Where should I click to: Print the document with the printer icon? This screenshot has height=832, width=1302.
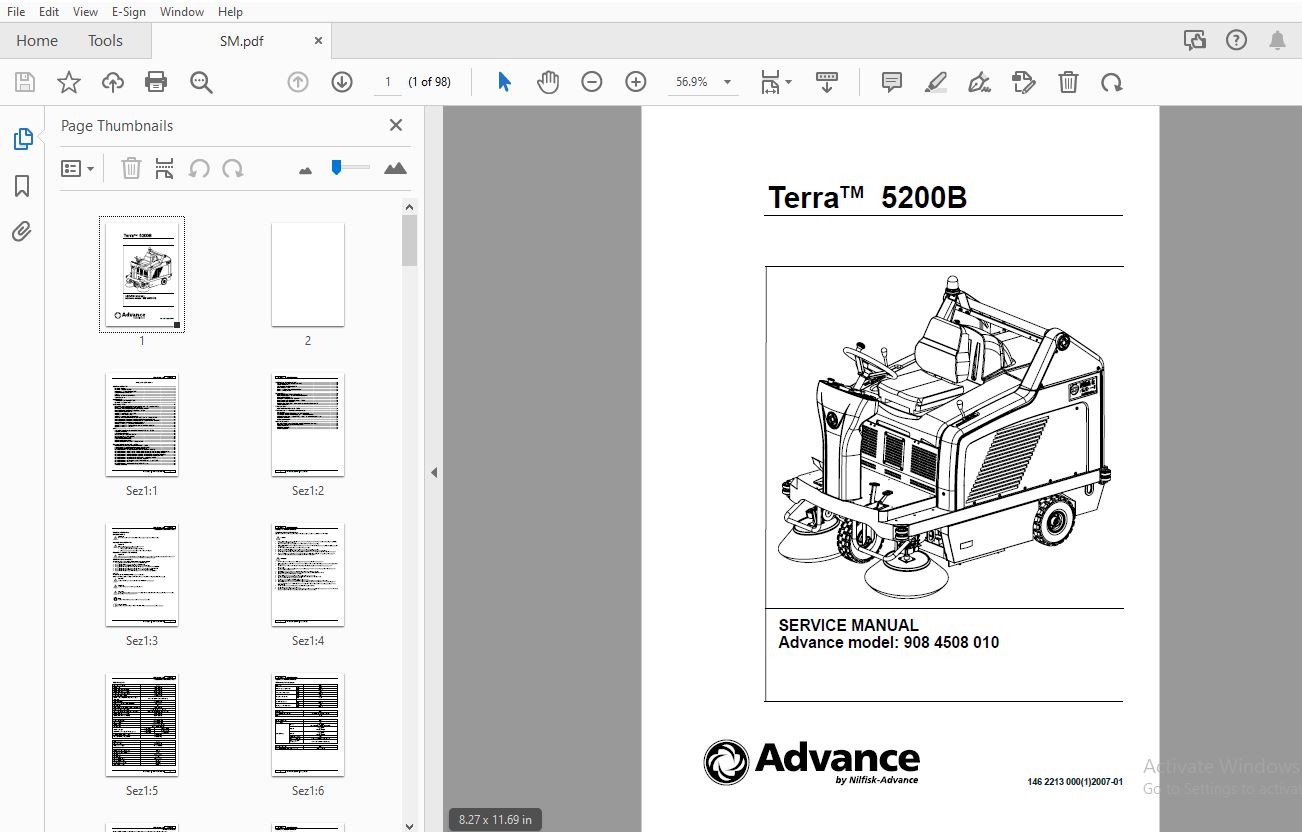[156, 82]
